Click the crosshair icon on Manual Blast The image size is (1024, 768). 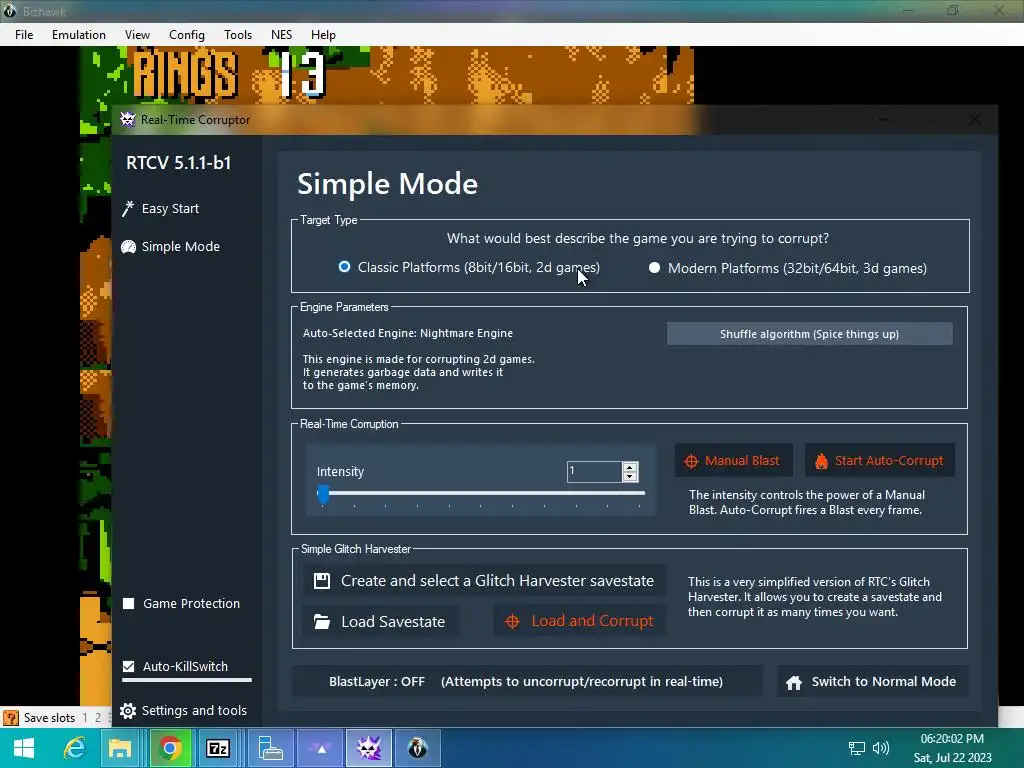click(x=691, y=461)
